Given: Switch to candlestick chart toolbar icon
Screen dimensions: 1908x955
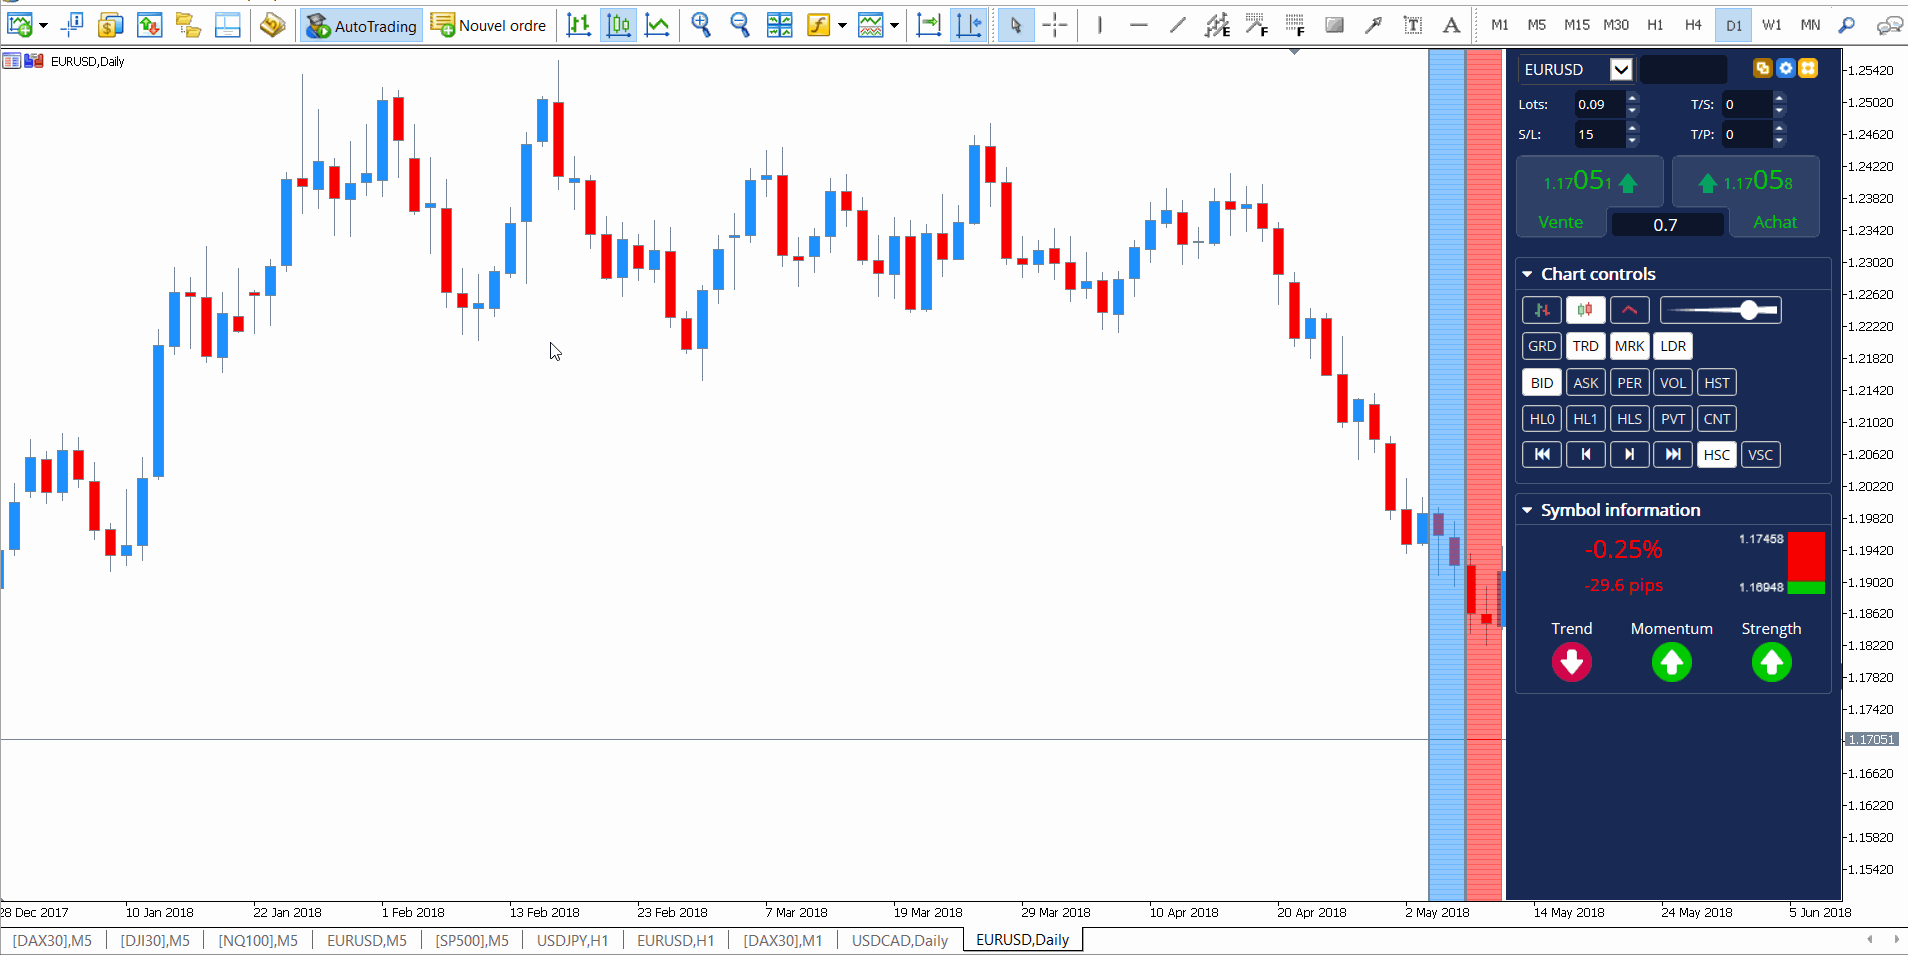Looking at the screenshot, I should click(x=619, y=25).
